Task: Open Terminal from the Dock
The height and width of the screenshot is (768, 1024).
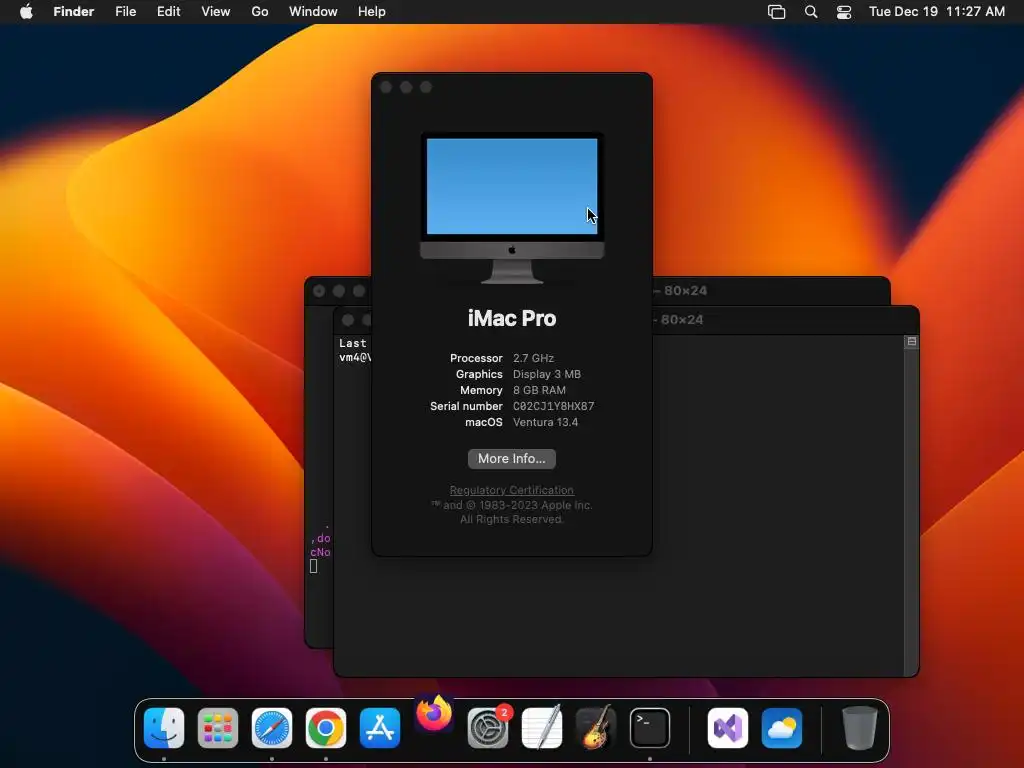Action: click(650, 728)
